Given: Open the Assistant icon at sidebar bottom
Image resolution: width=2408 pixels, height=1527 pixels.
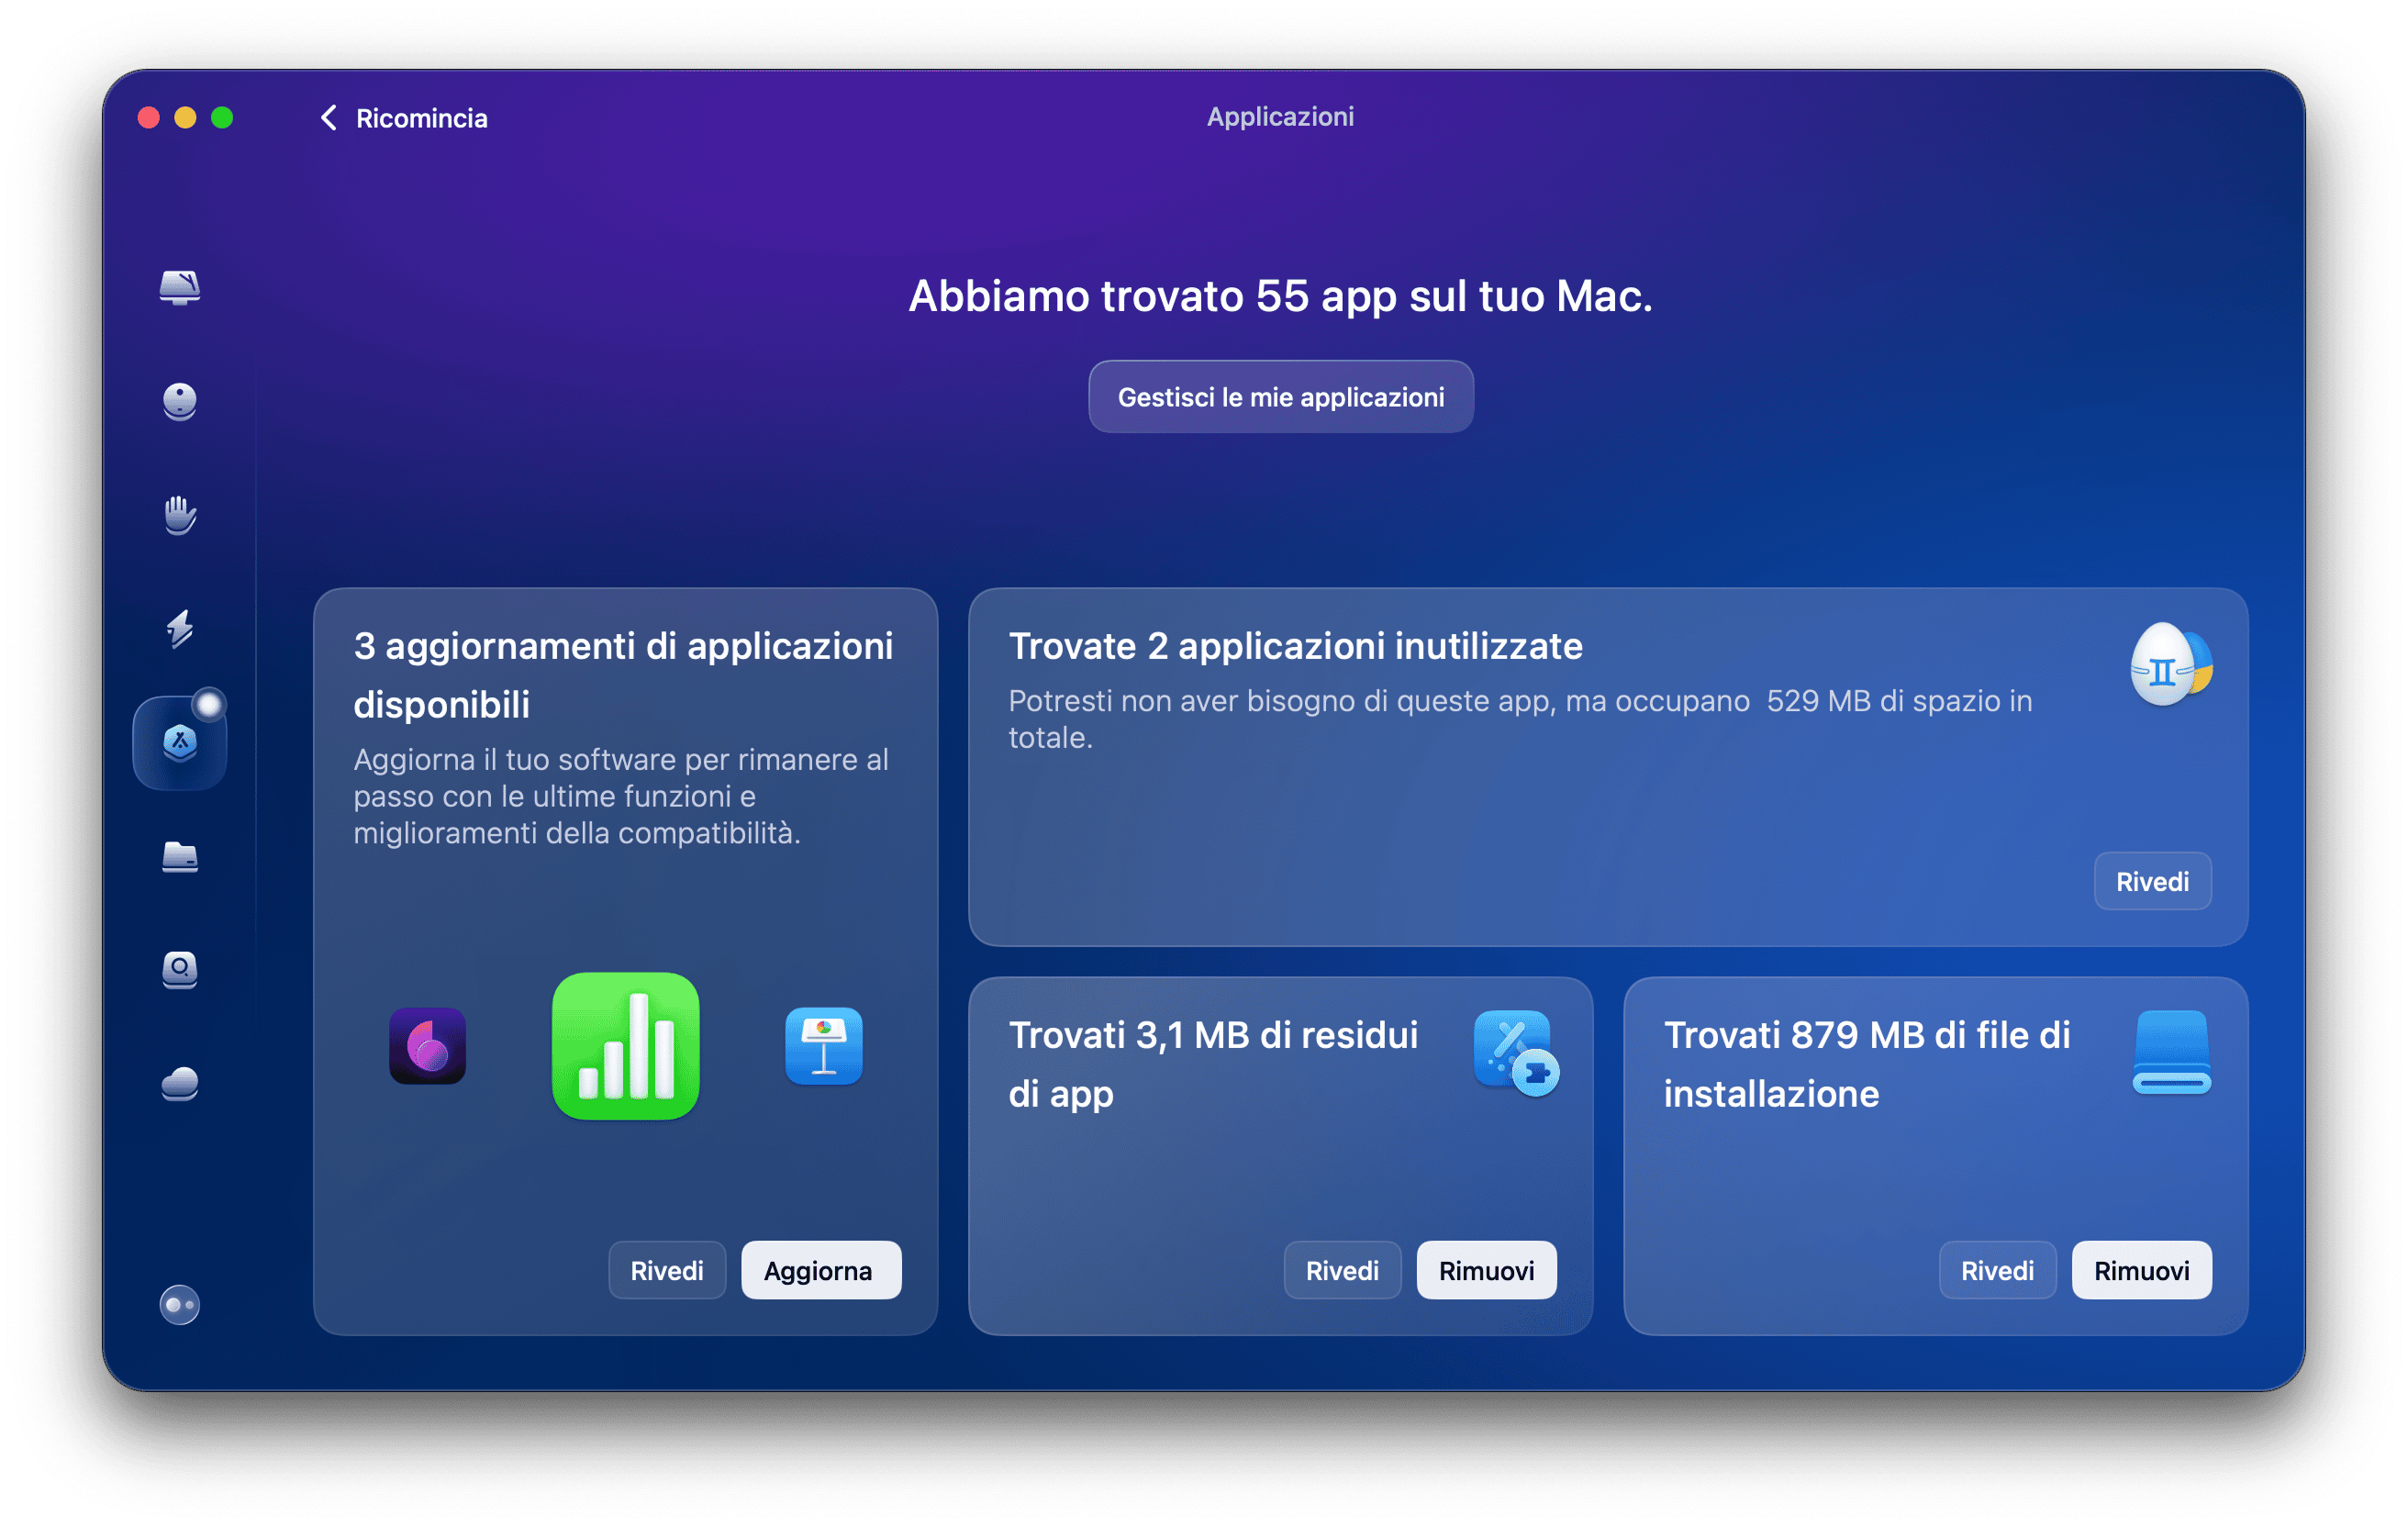Looking at the screenshot, I should point(180,1305).
